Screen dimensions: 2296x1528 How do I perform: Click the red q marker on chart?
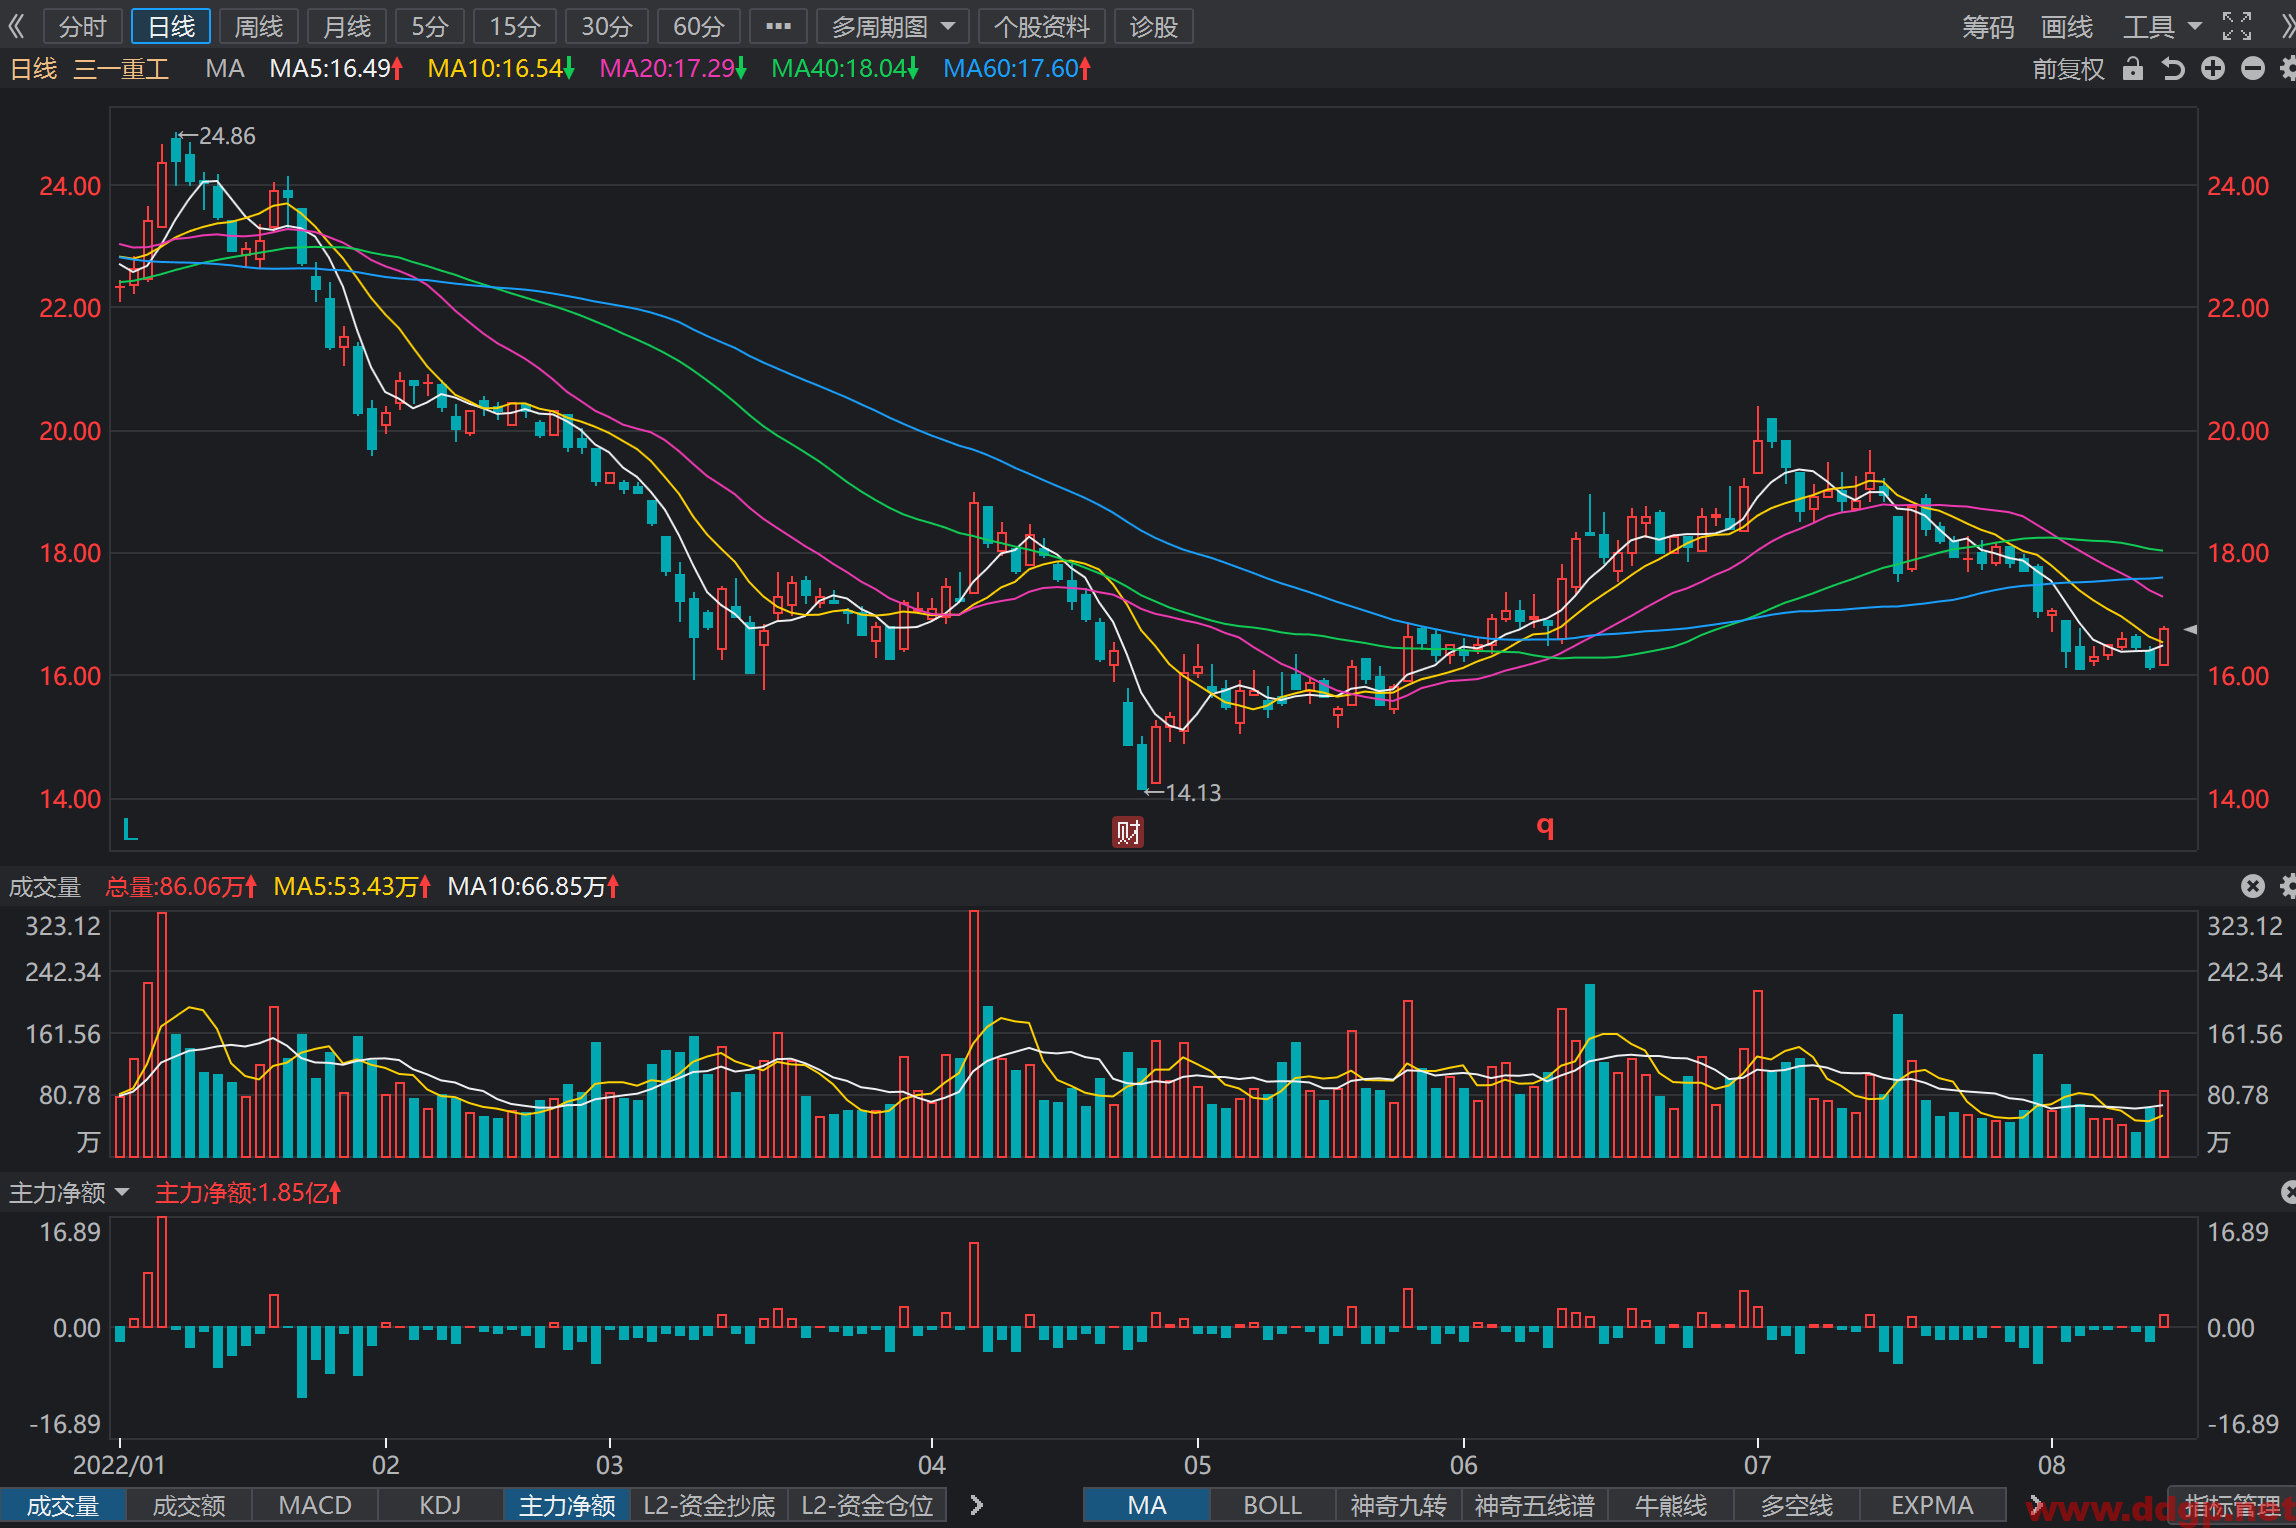click(x=1545, y=826)
